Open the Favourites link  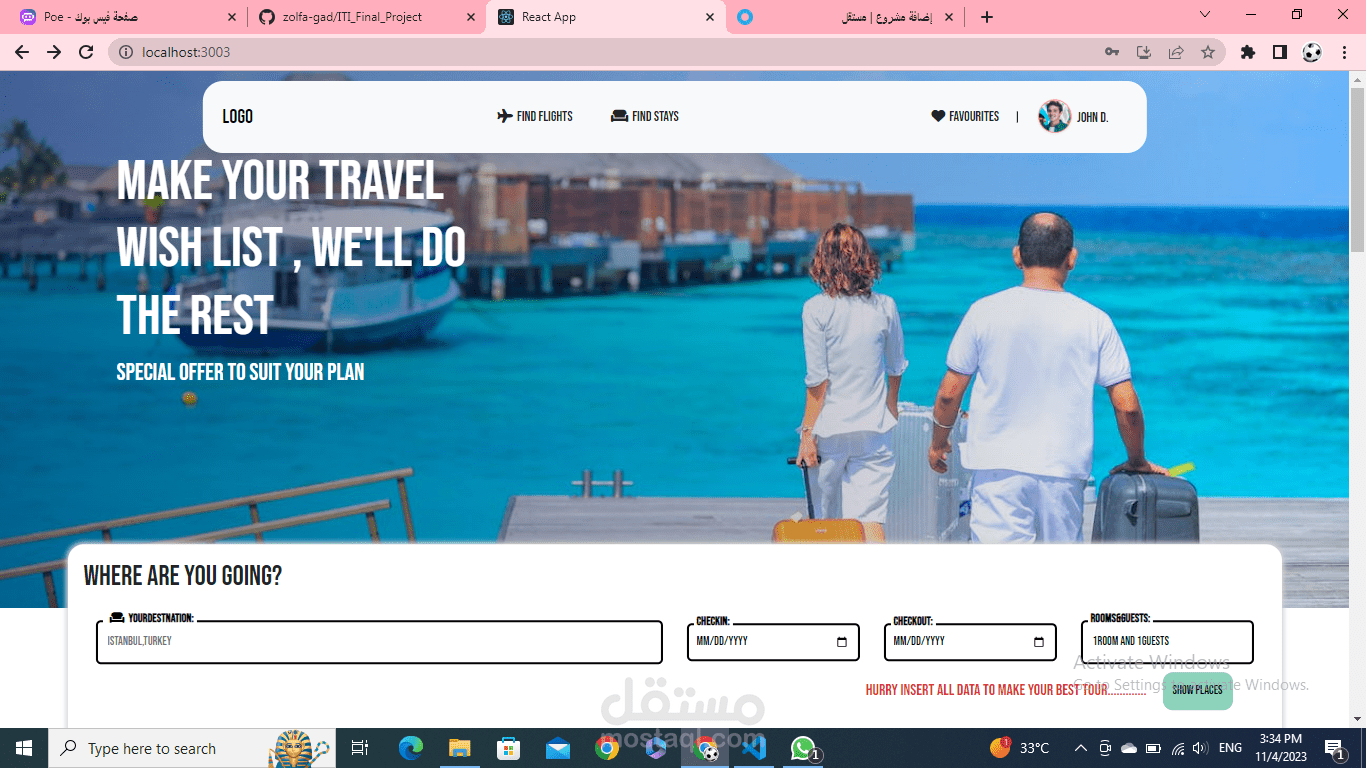[x=965, y=116]
